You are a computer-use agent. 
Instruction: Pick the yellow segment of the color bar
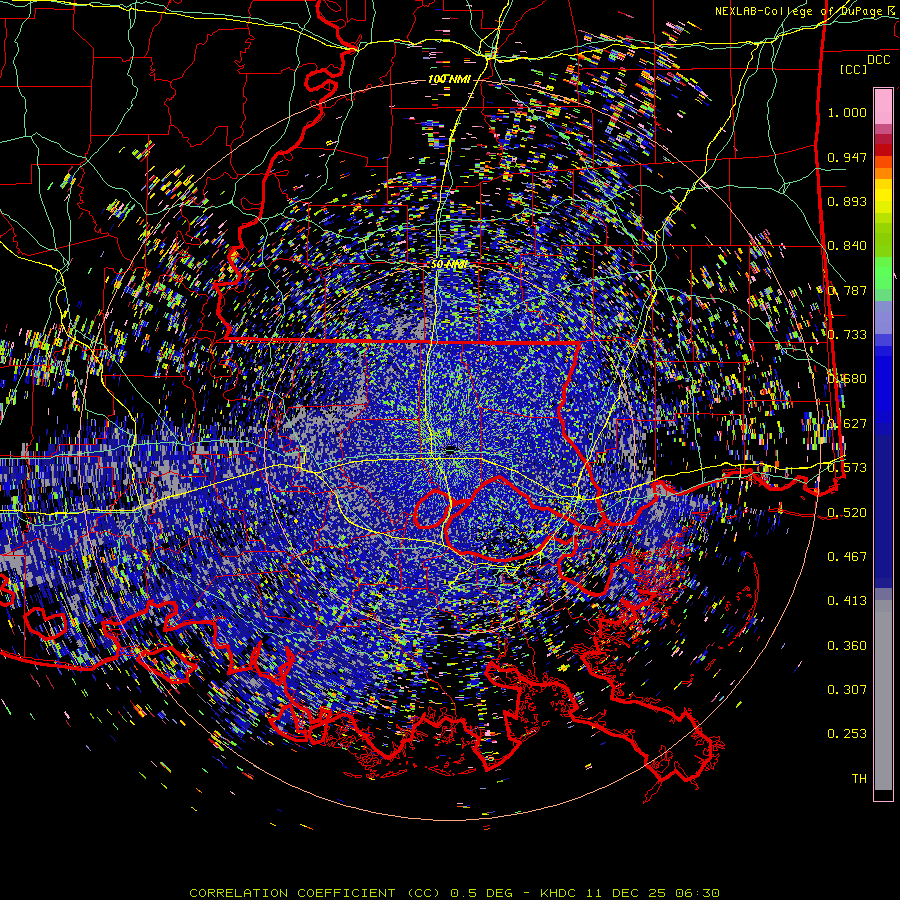pyautogui.click(x=883, y=196)
